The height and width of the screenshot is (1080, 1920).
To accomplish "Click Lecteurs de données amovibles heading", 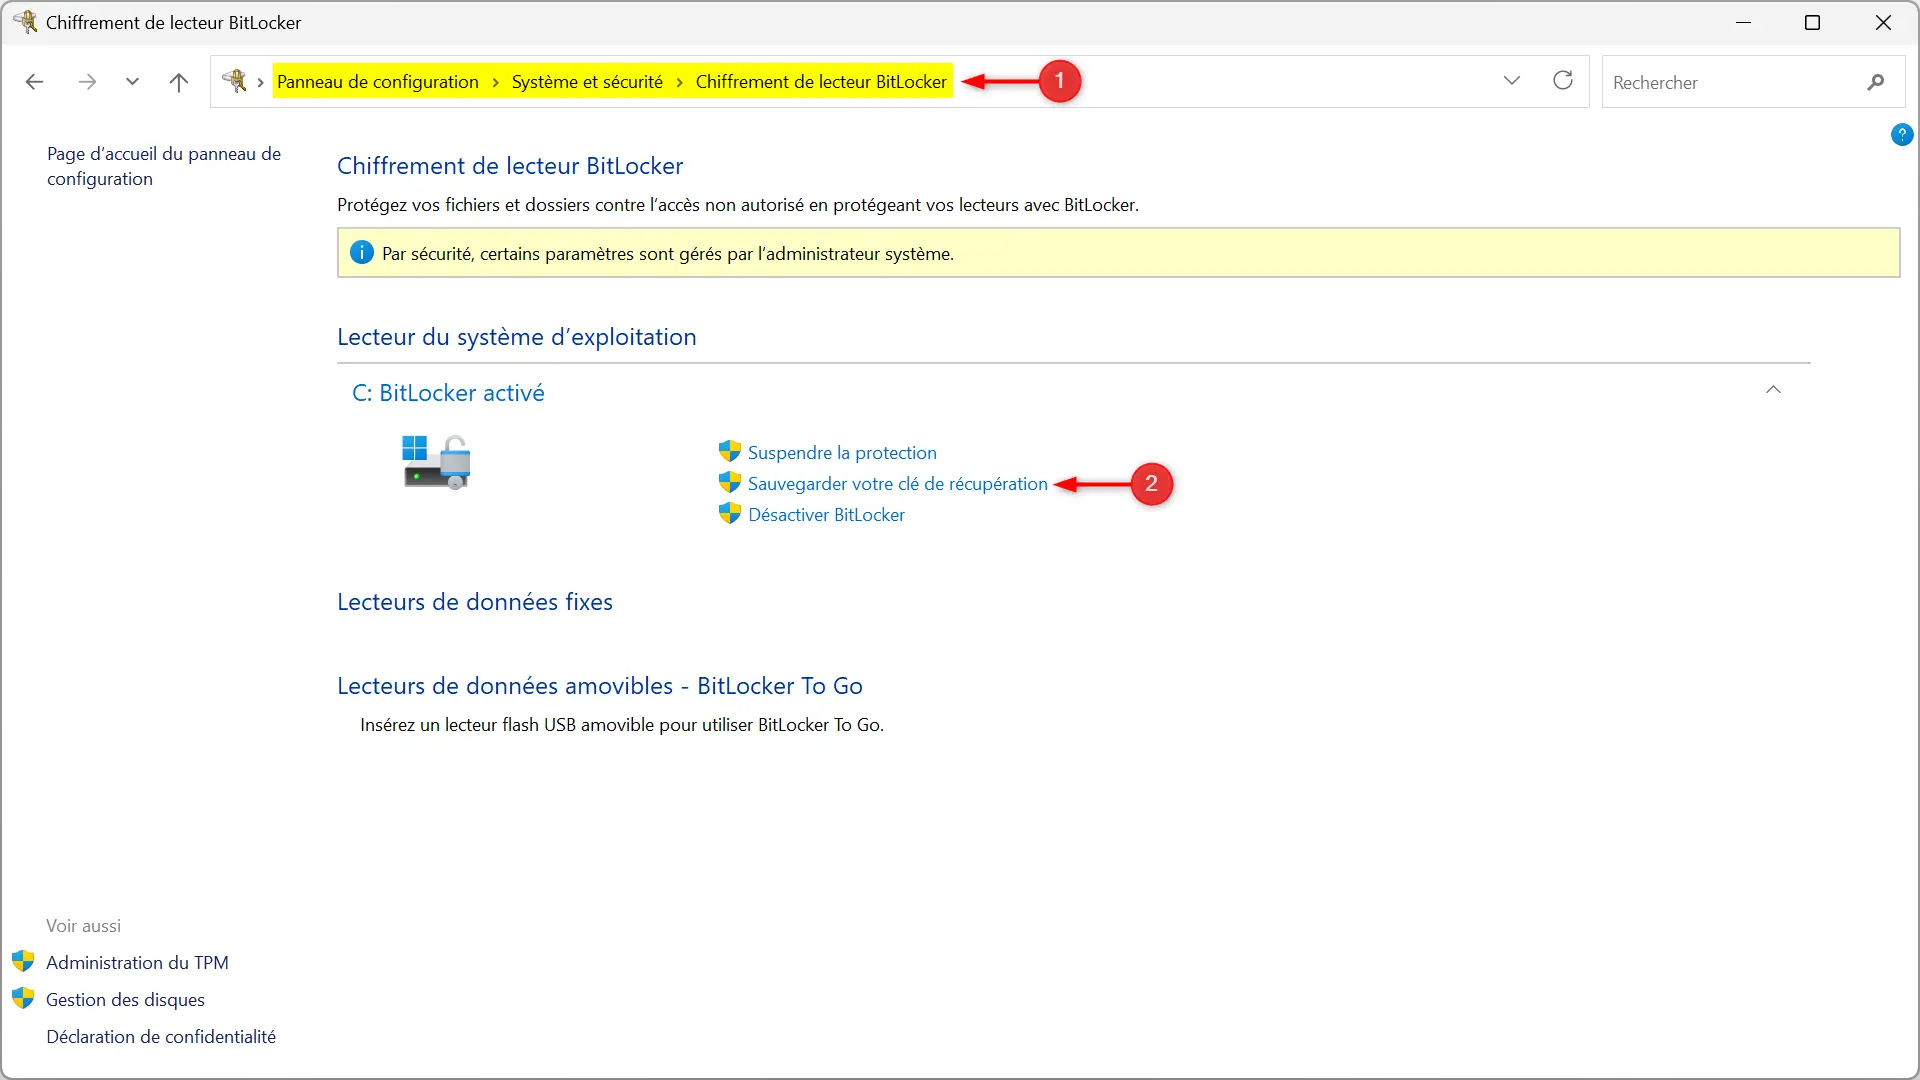I will click(x=600, y=686).
